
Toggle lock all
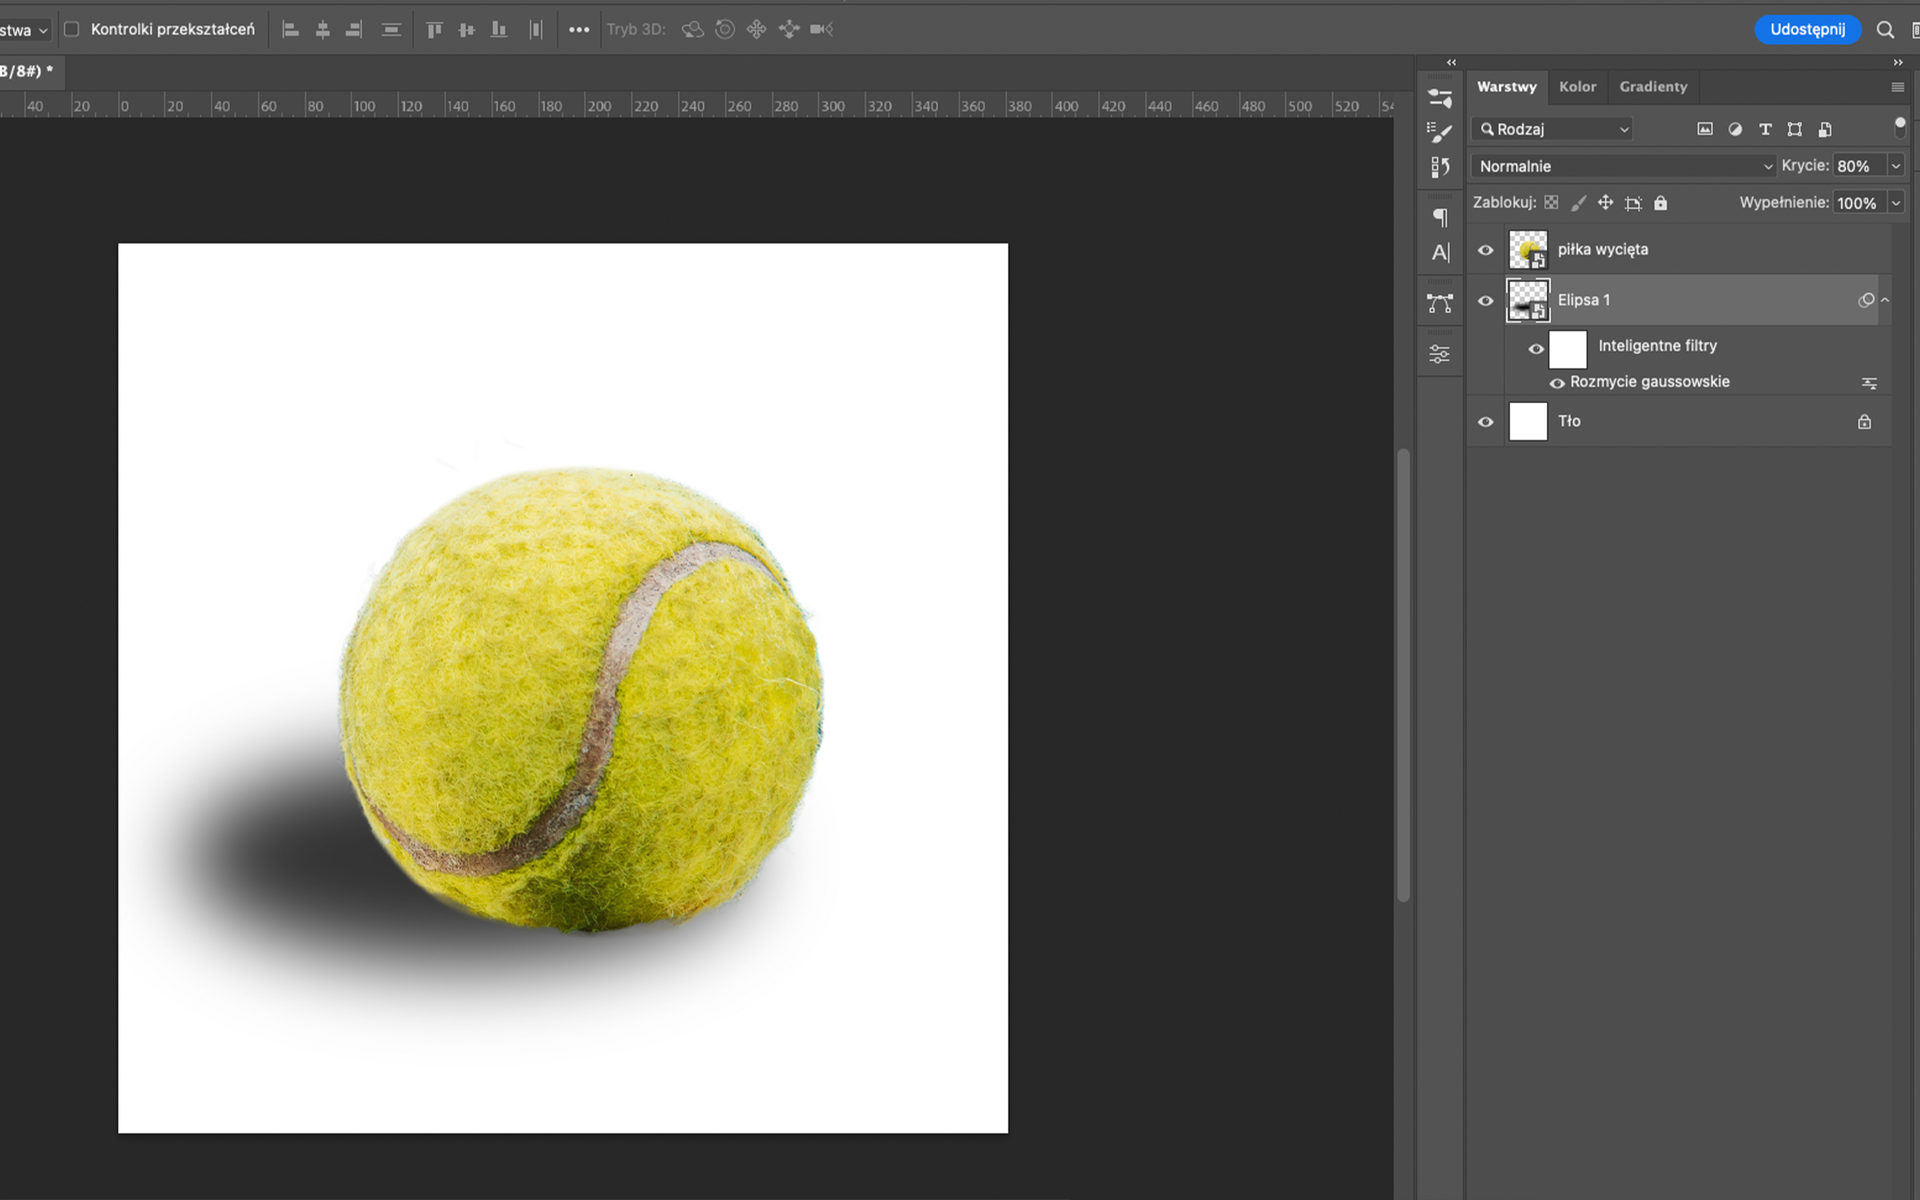1660,203
